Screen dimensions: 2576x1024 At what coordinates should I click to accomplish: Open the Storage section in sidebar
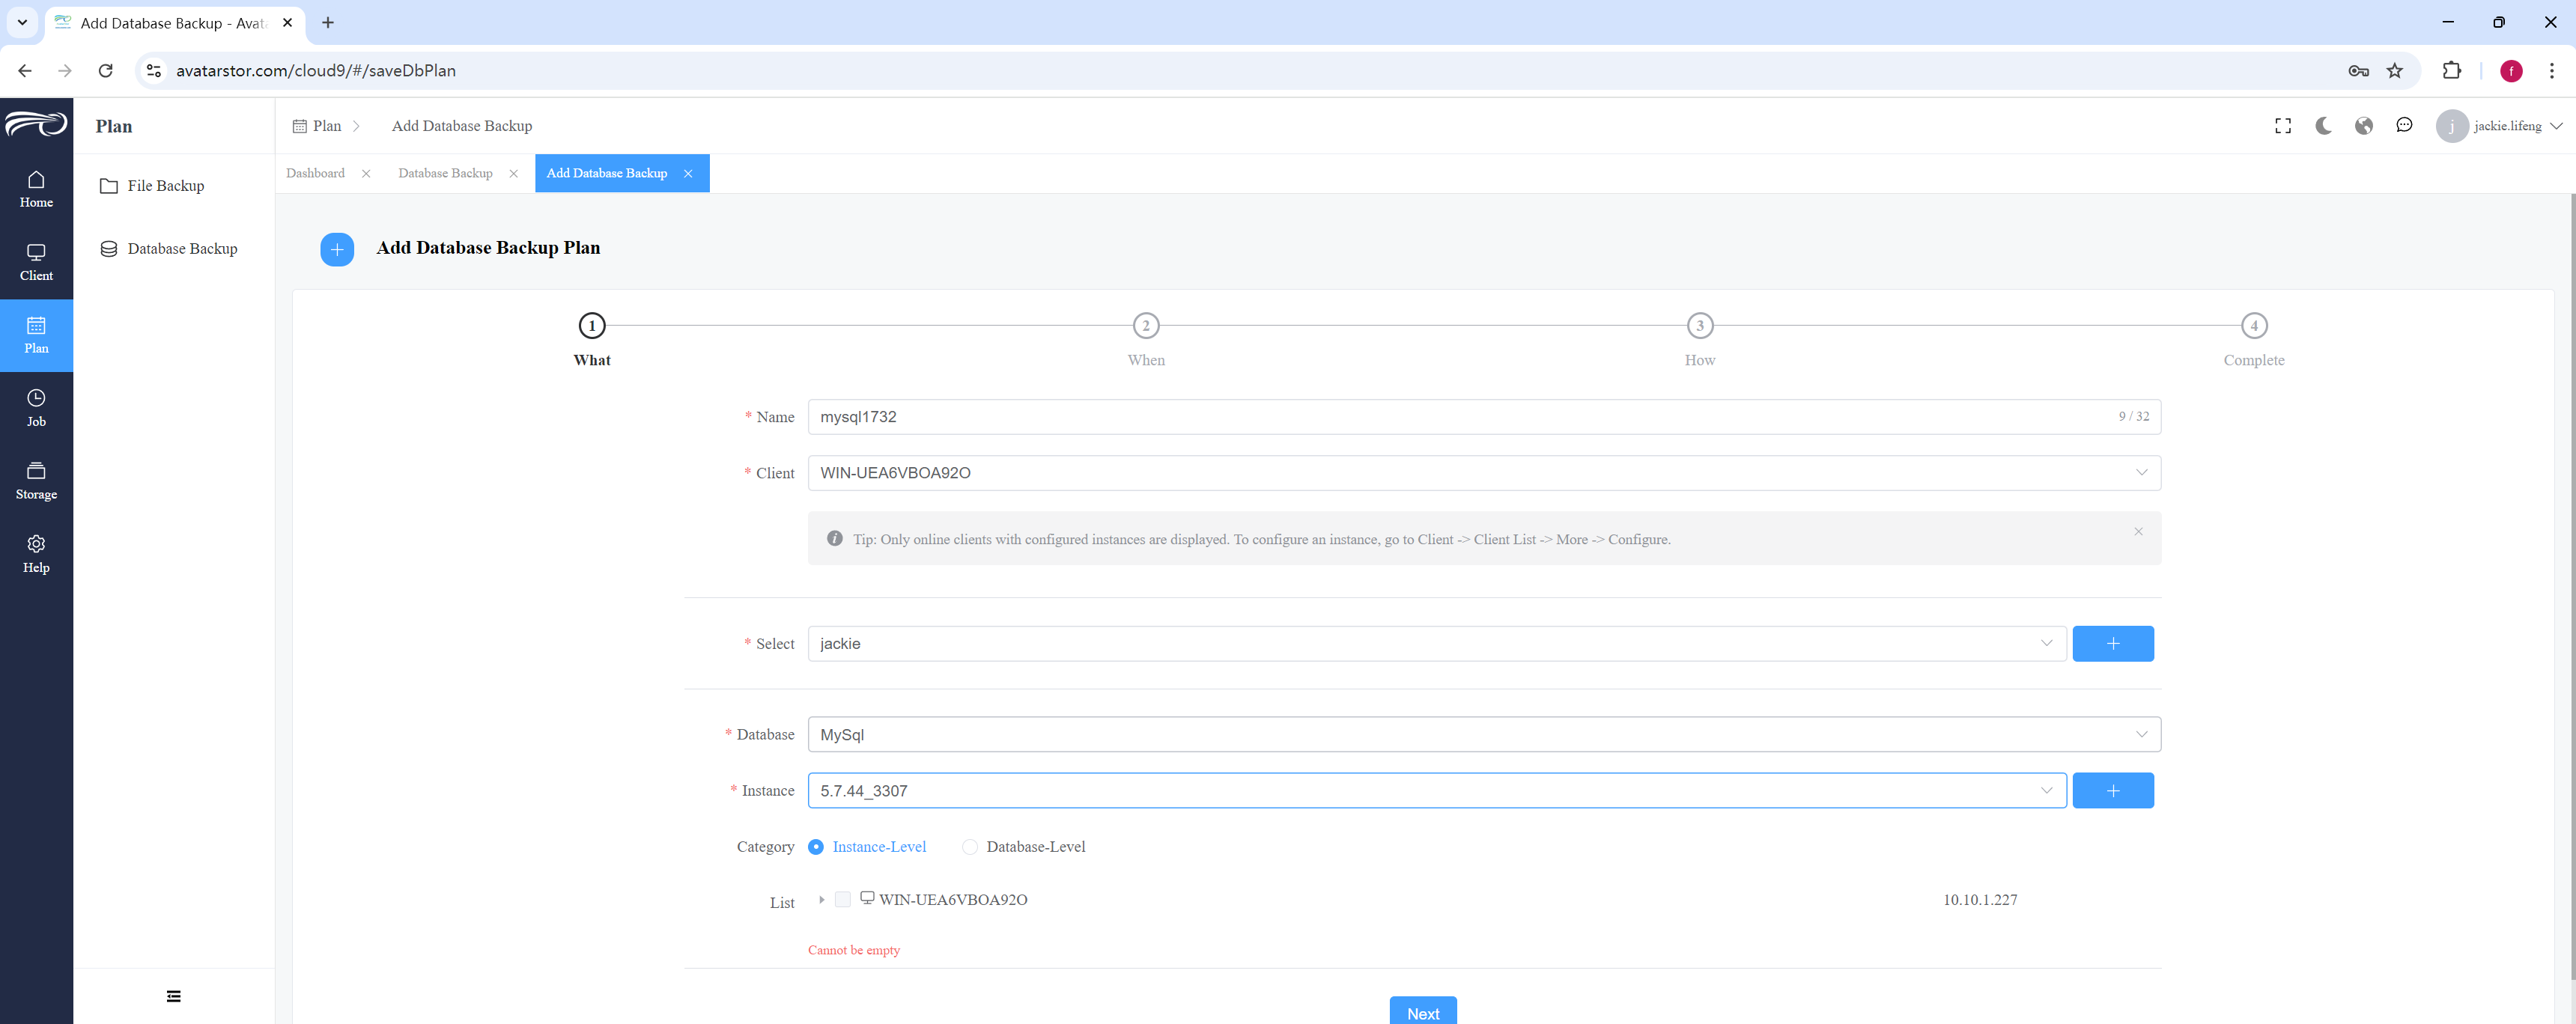point(36,481)
